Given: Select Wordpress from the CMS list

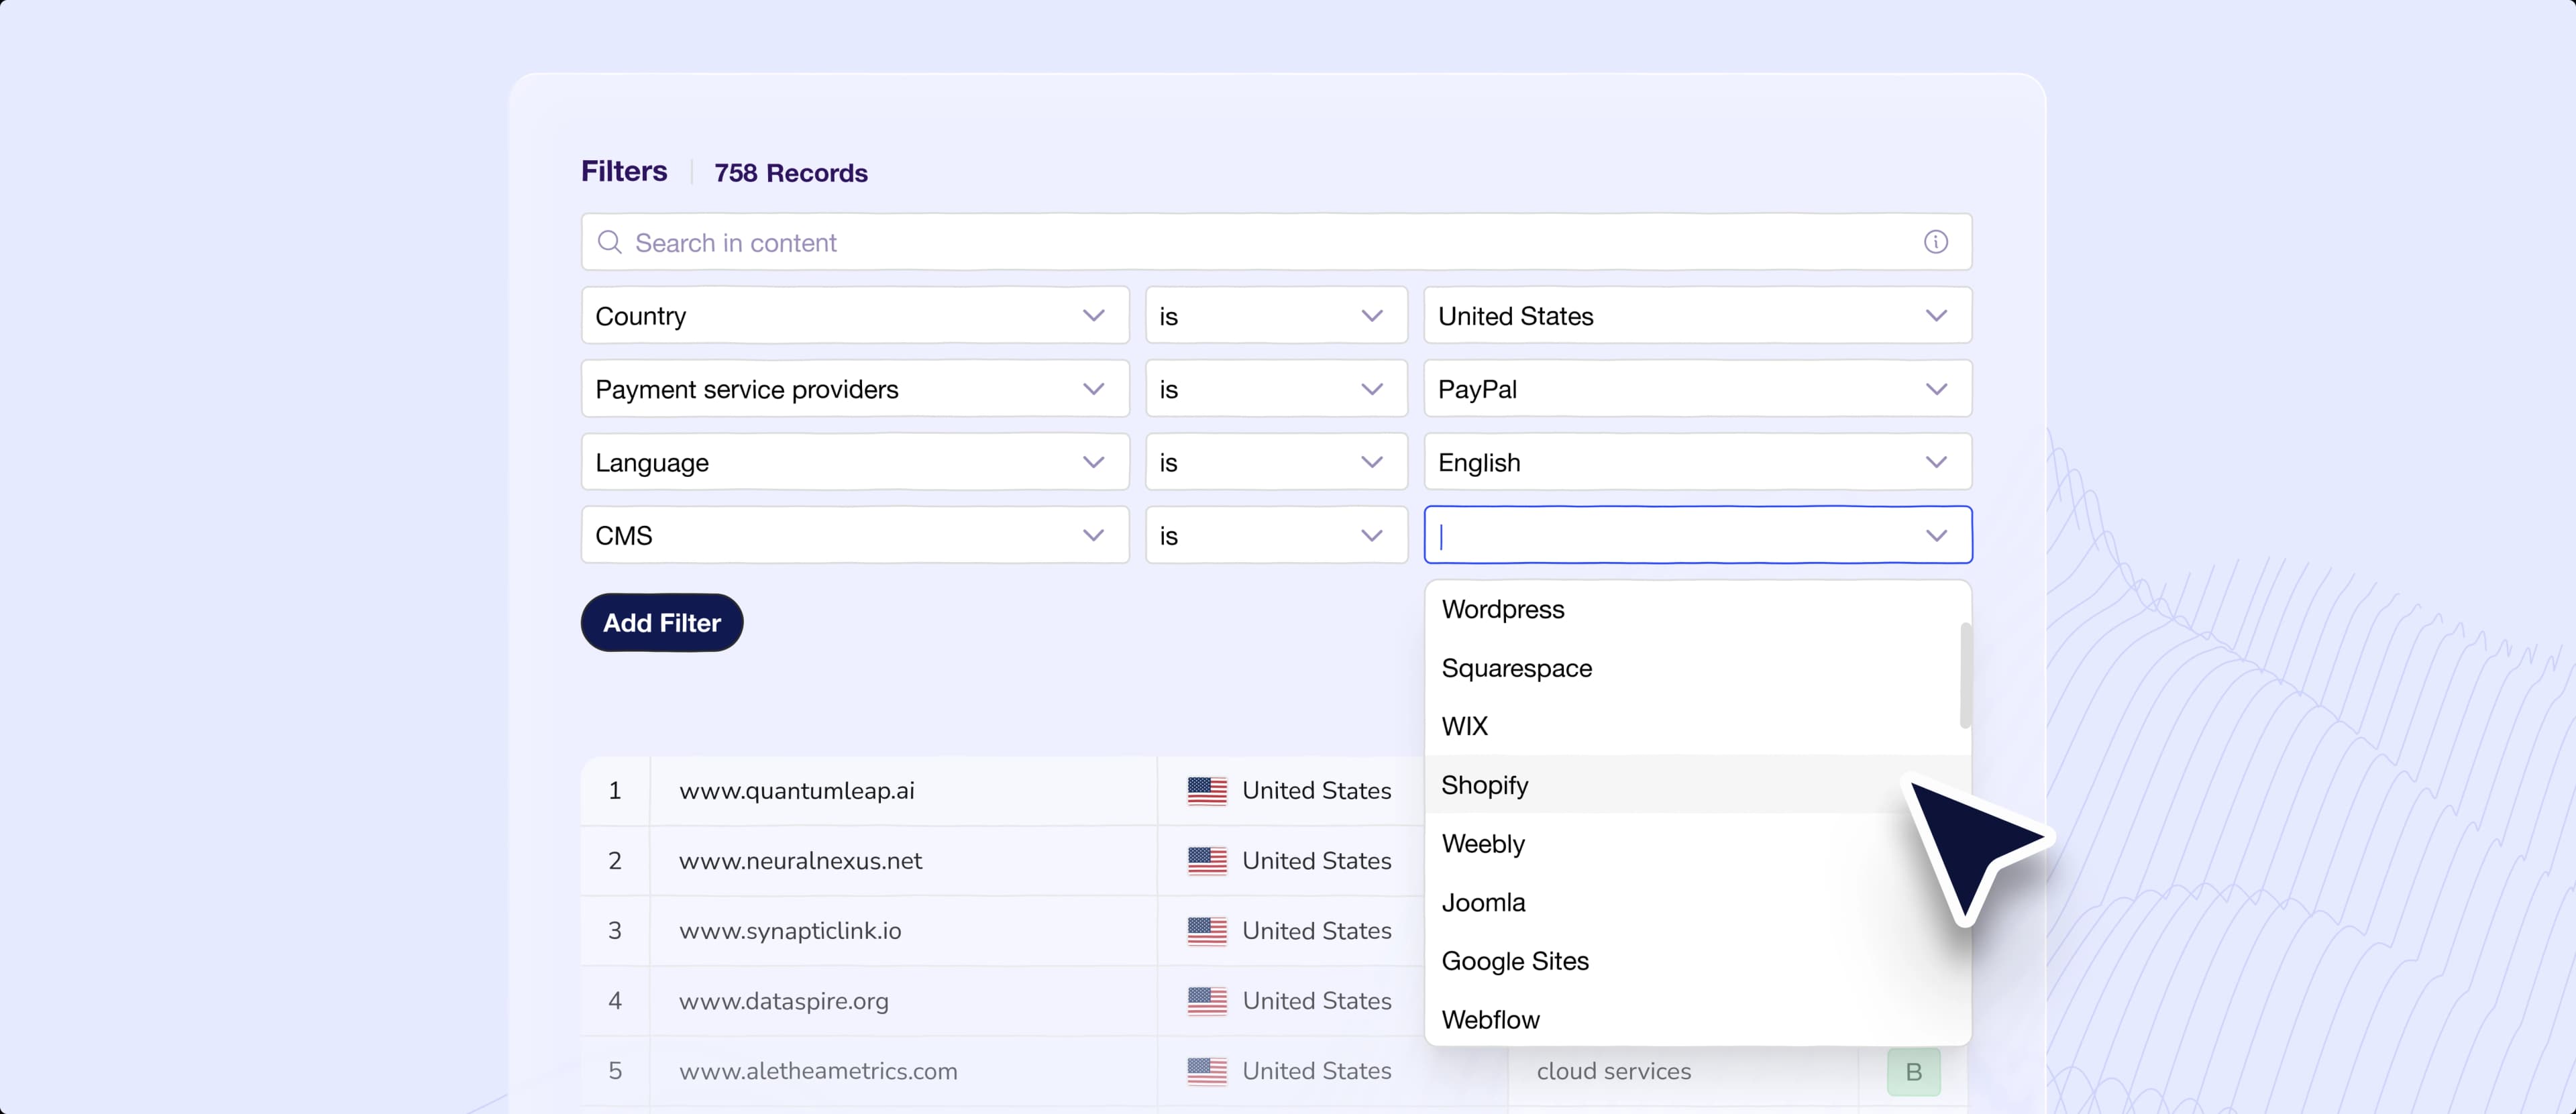Looking at the screenshot, I should 1503,610.
